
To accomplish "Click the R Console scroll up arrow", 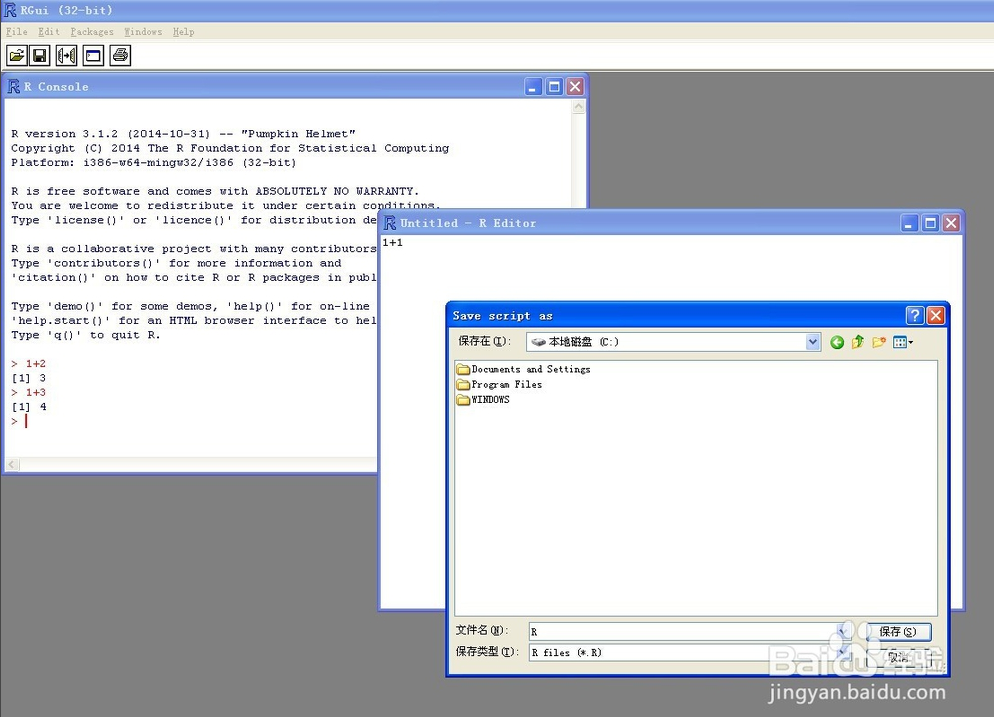I will pyautogui.click(x=578, y=107).
